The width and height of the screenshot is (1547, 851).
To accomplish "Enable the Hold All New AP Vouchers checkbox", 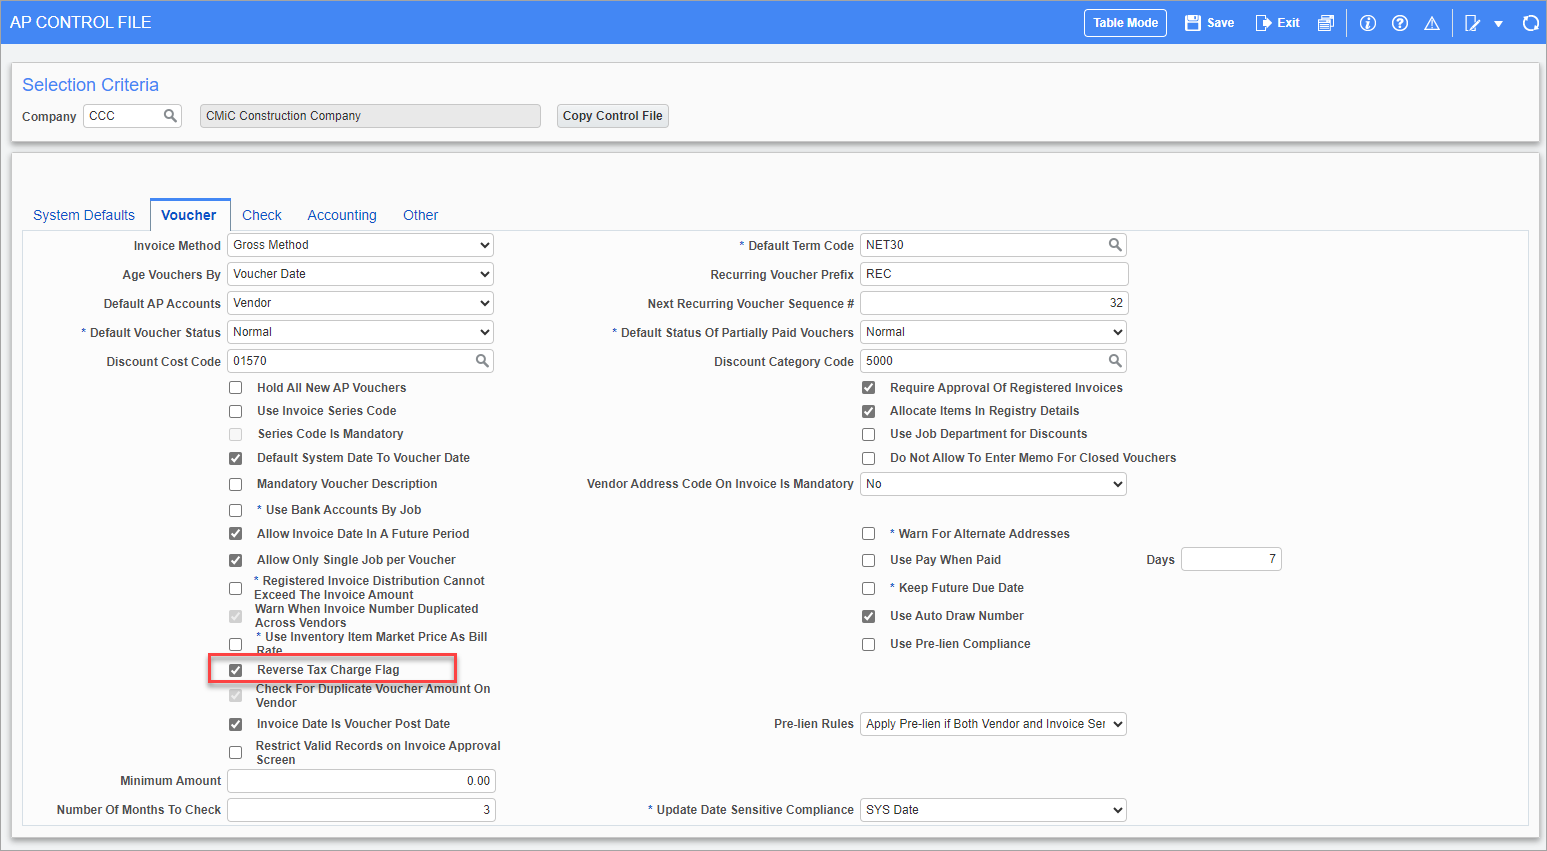I will click(235, 387).
